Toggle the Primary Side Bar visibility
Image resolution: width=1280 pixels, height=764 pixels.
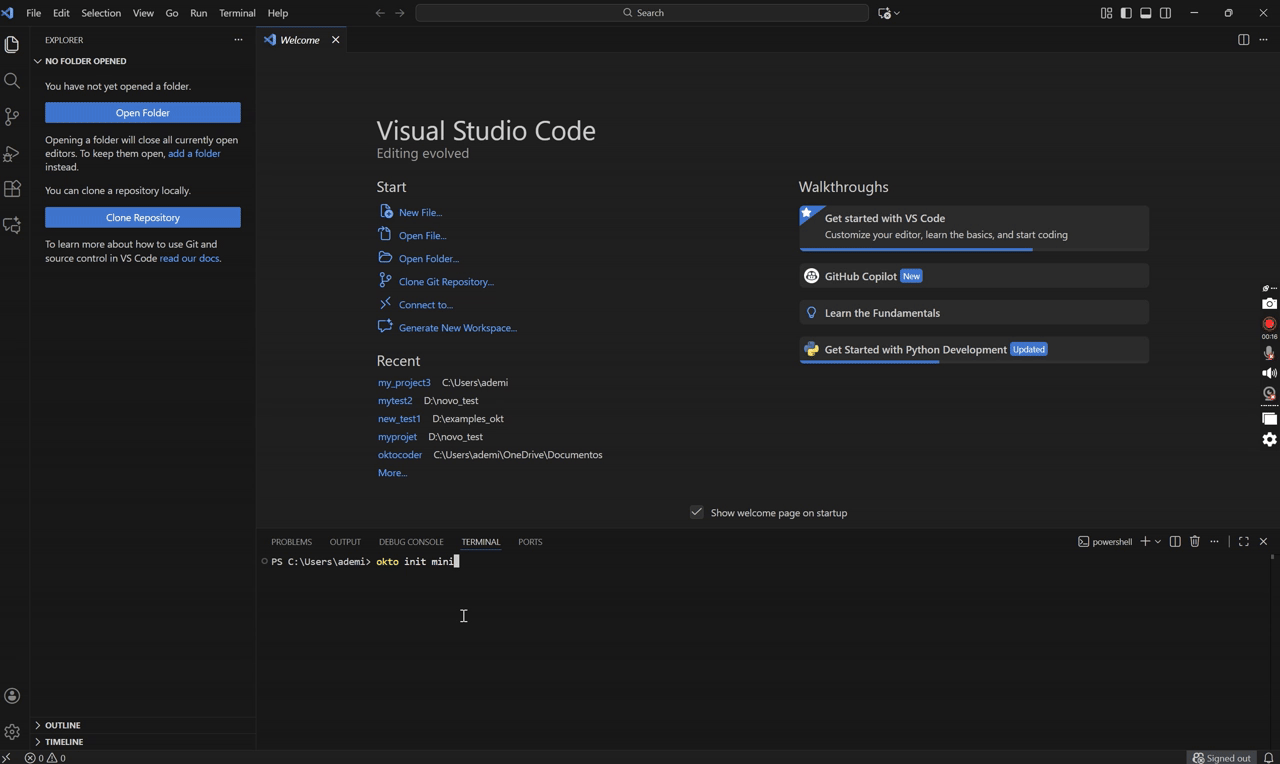1126,13
